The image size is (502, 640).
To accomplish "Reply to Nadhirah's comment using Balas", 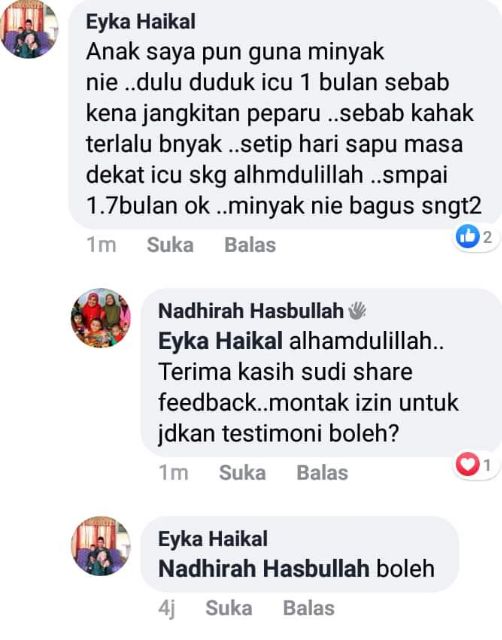I will pos(322,473).
